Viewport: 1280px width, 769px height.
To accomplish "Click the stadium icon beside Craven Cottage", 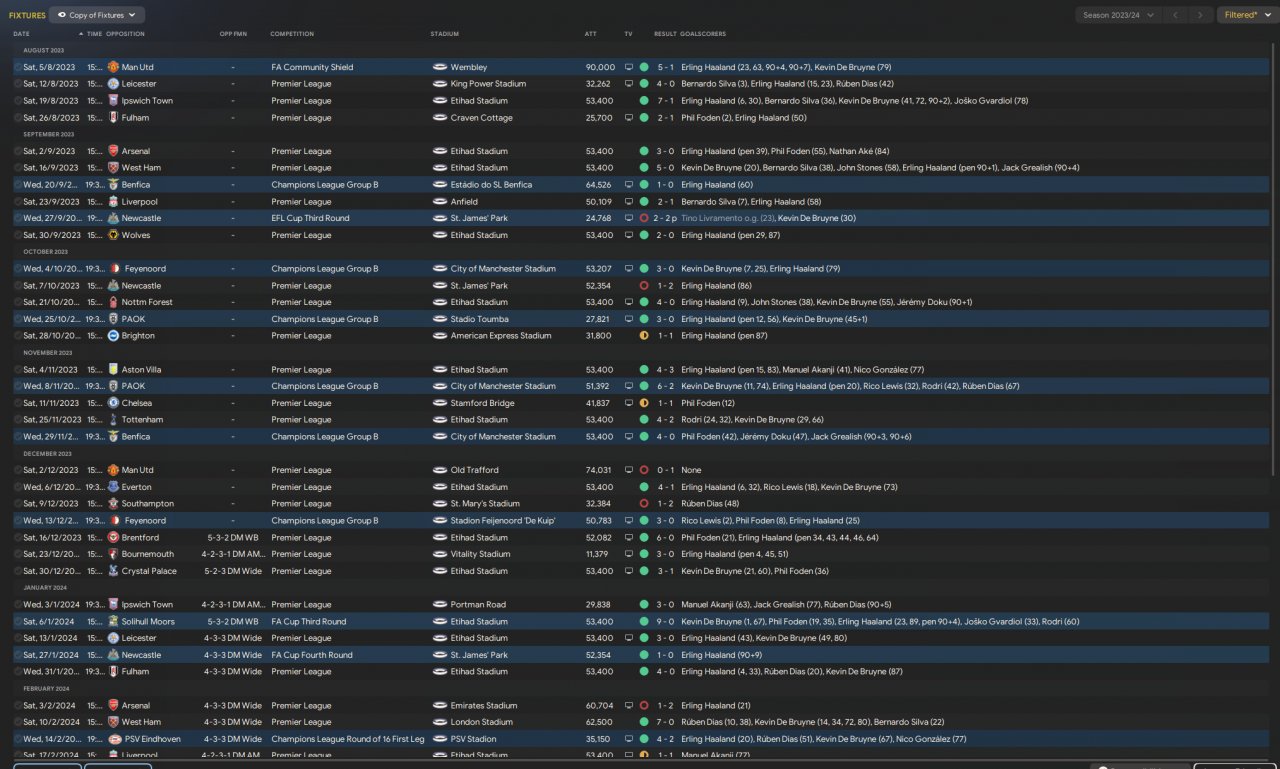I will (440, 117).
